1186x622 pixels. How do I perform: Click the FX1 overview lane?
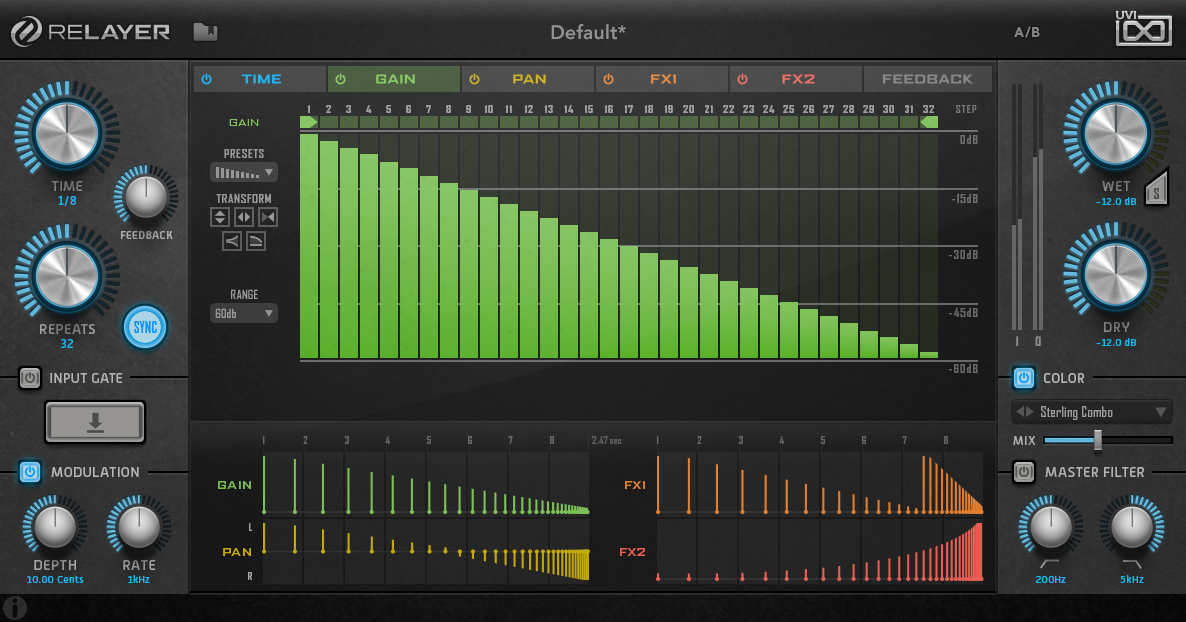coord(819,484)
